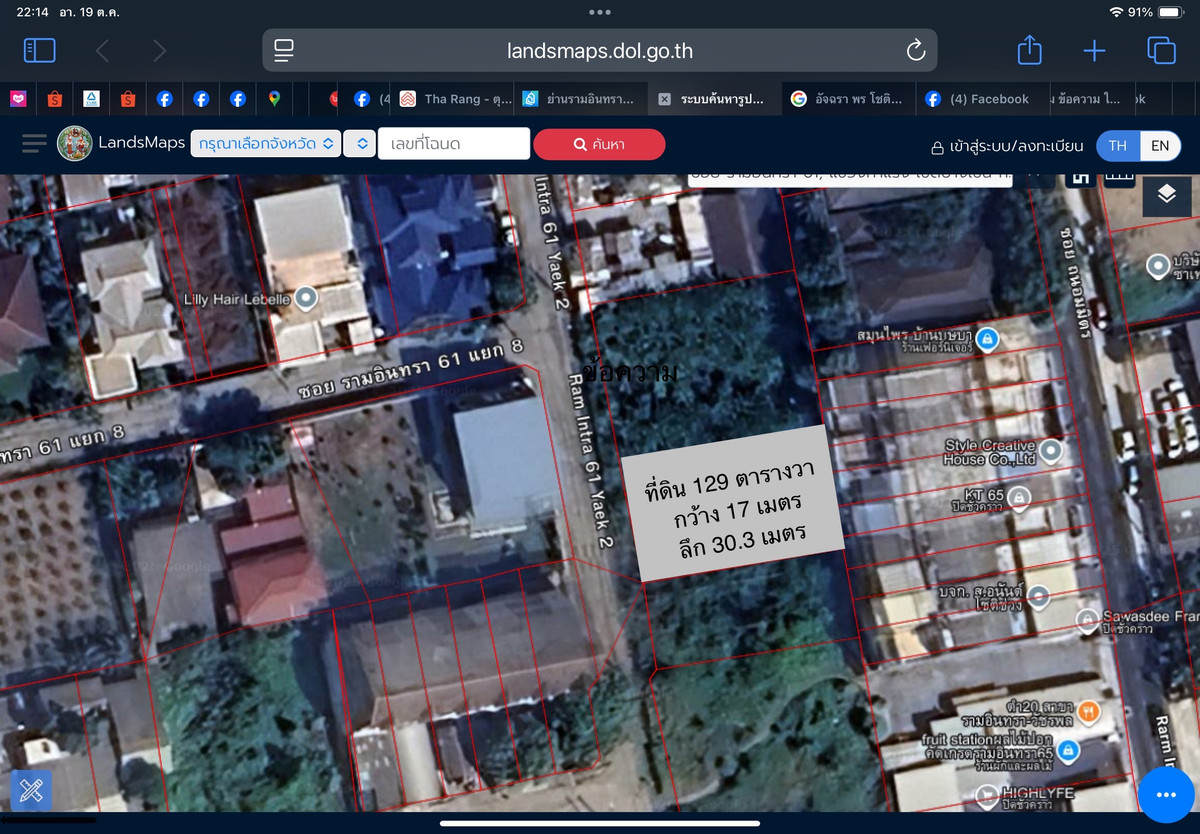Open page format menu in address bar
1200x834 pixels.
click(x=284, y=50)
